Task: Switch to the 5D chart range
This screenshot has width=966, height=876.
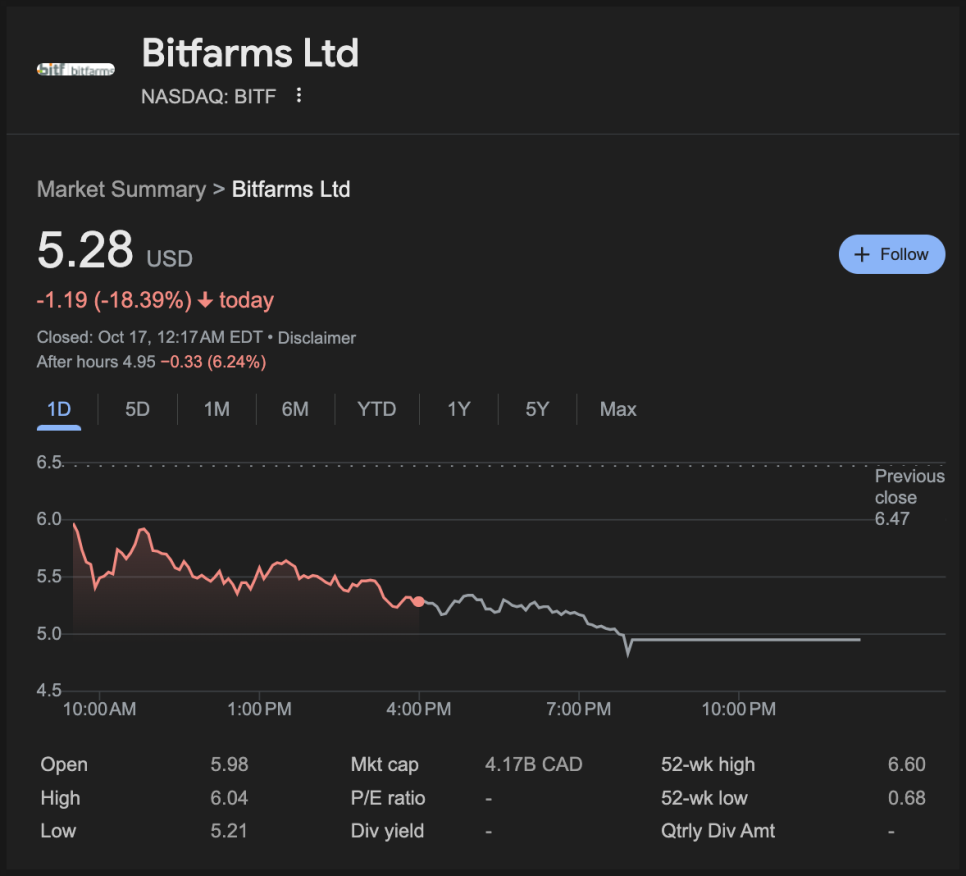Action: pos(137,409)
